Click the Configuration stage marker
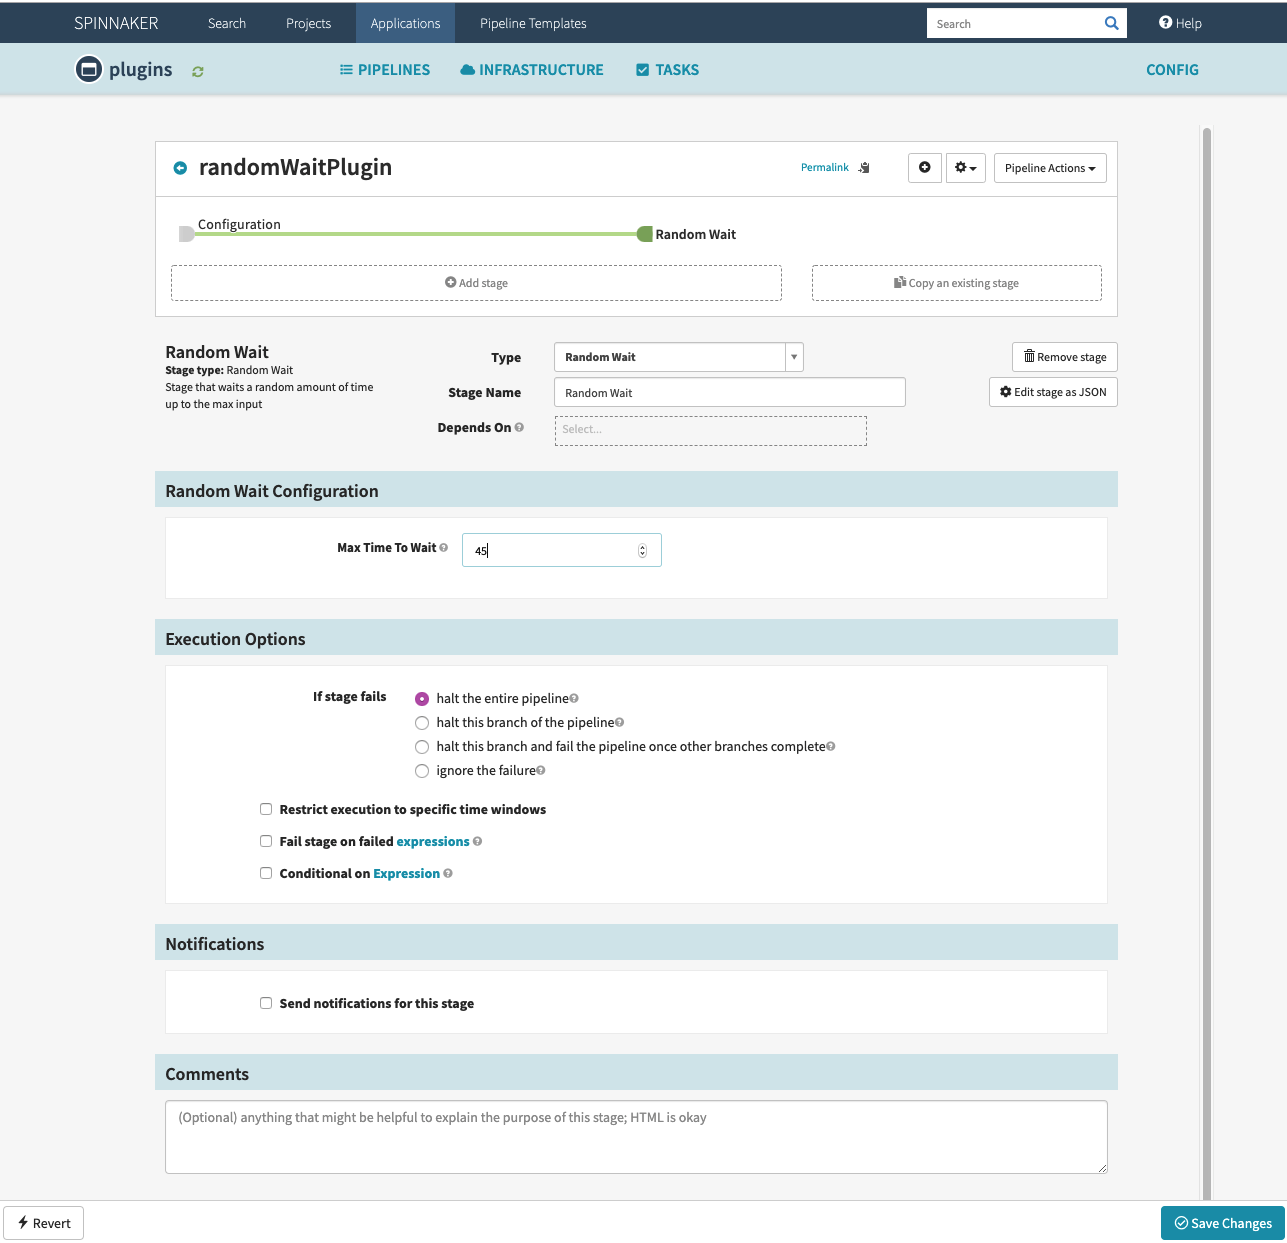This screenshot has width=1287, height=1243. pos(186,234)
